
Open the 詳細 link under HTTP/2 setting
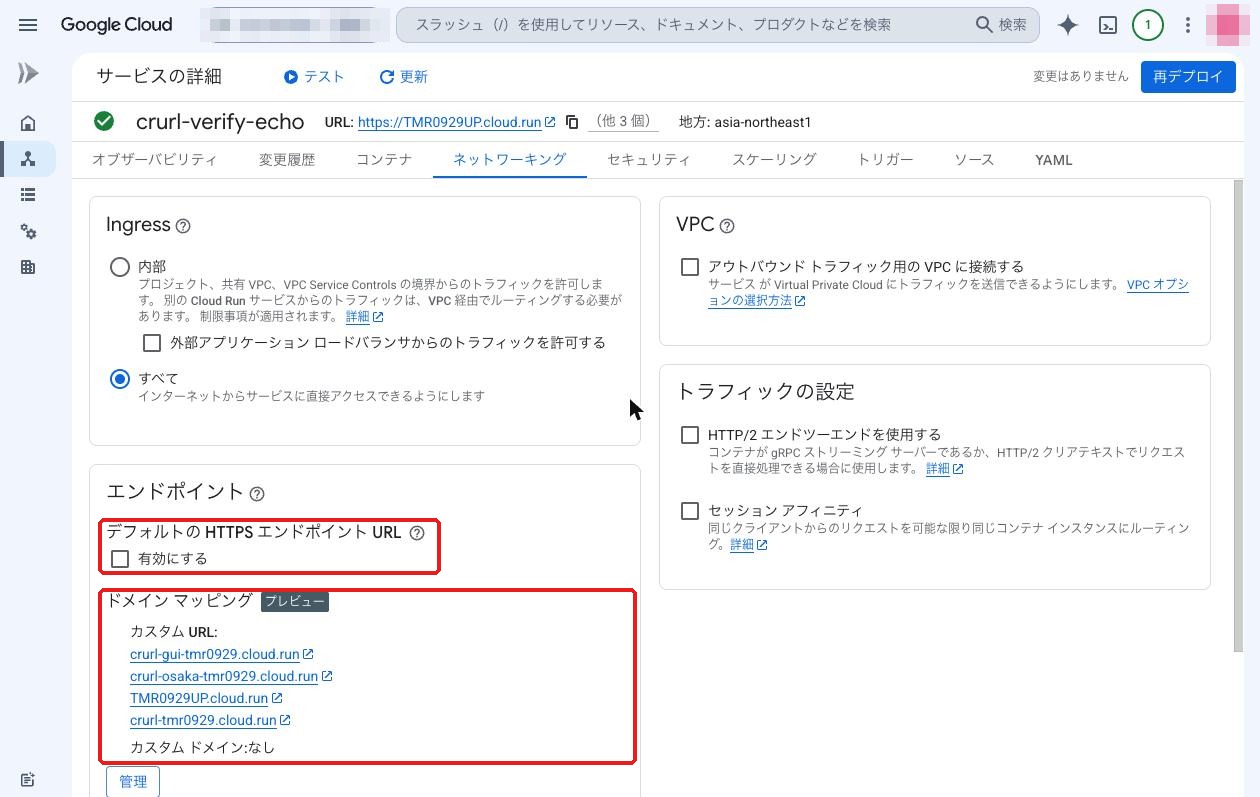937,469
